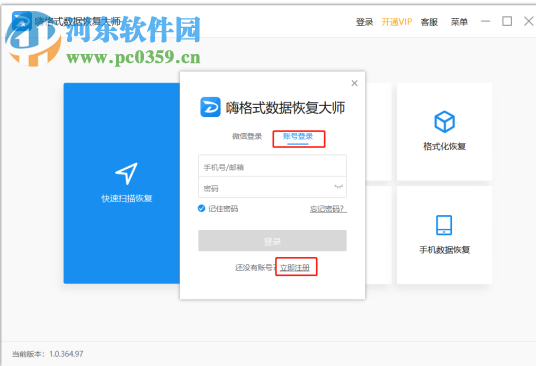
Task: Toggle the 记住密码 checkbox
Action: (x=201, y=208)
